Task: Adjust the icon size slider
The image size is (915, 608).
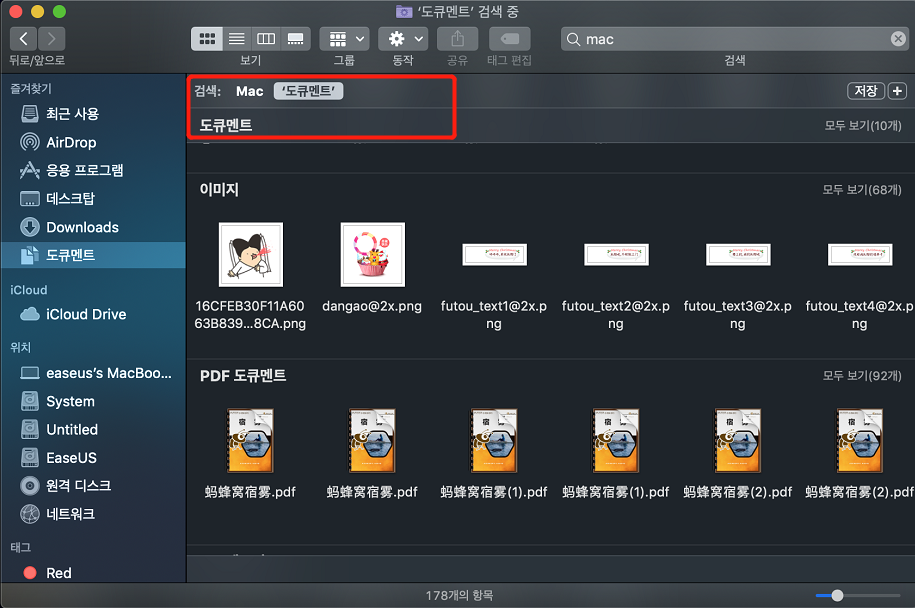Action: pos(837,595)
